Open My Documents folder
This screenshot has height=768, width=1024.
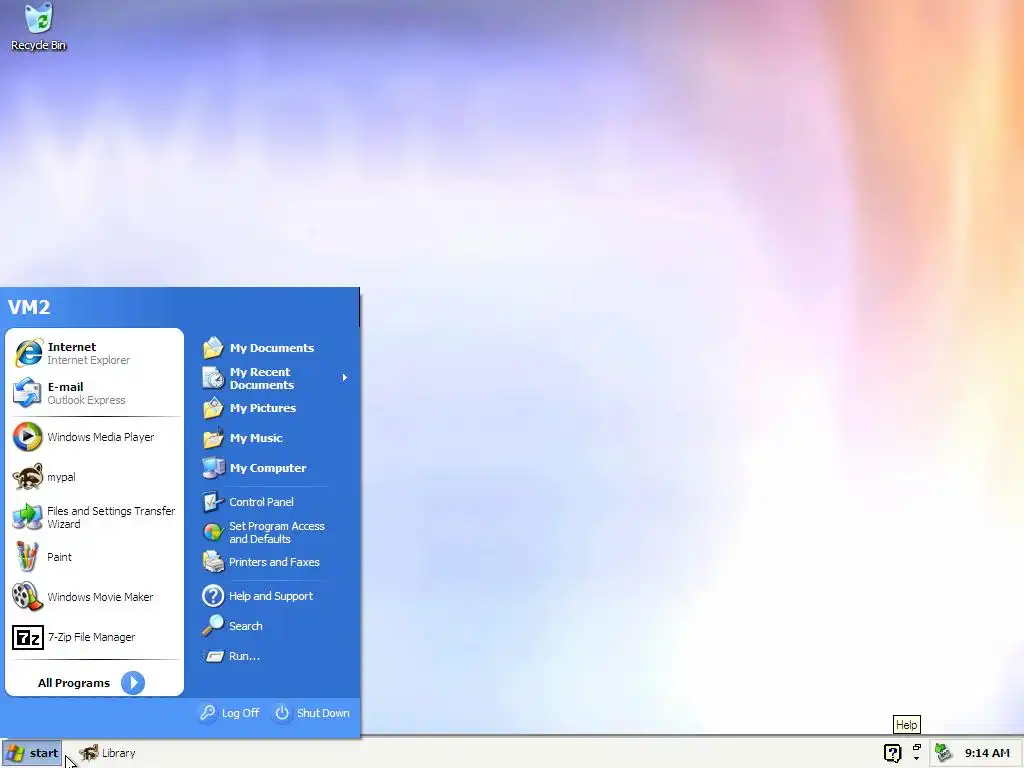273,348
